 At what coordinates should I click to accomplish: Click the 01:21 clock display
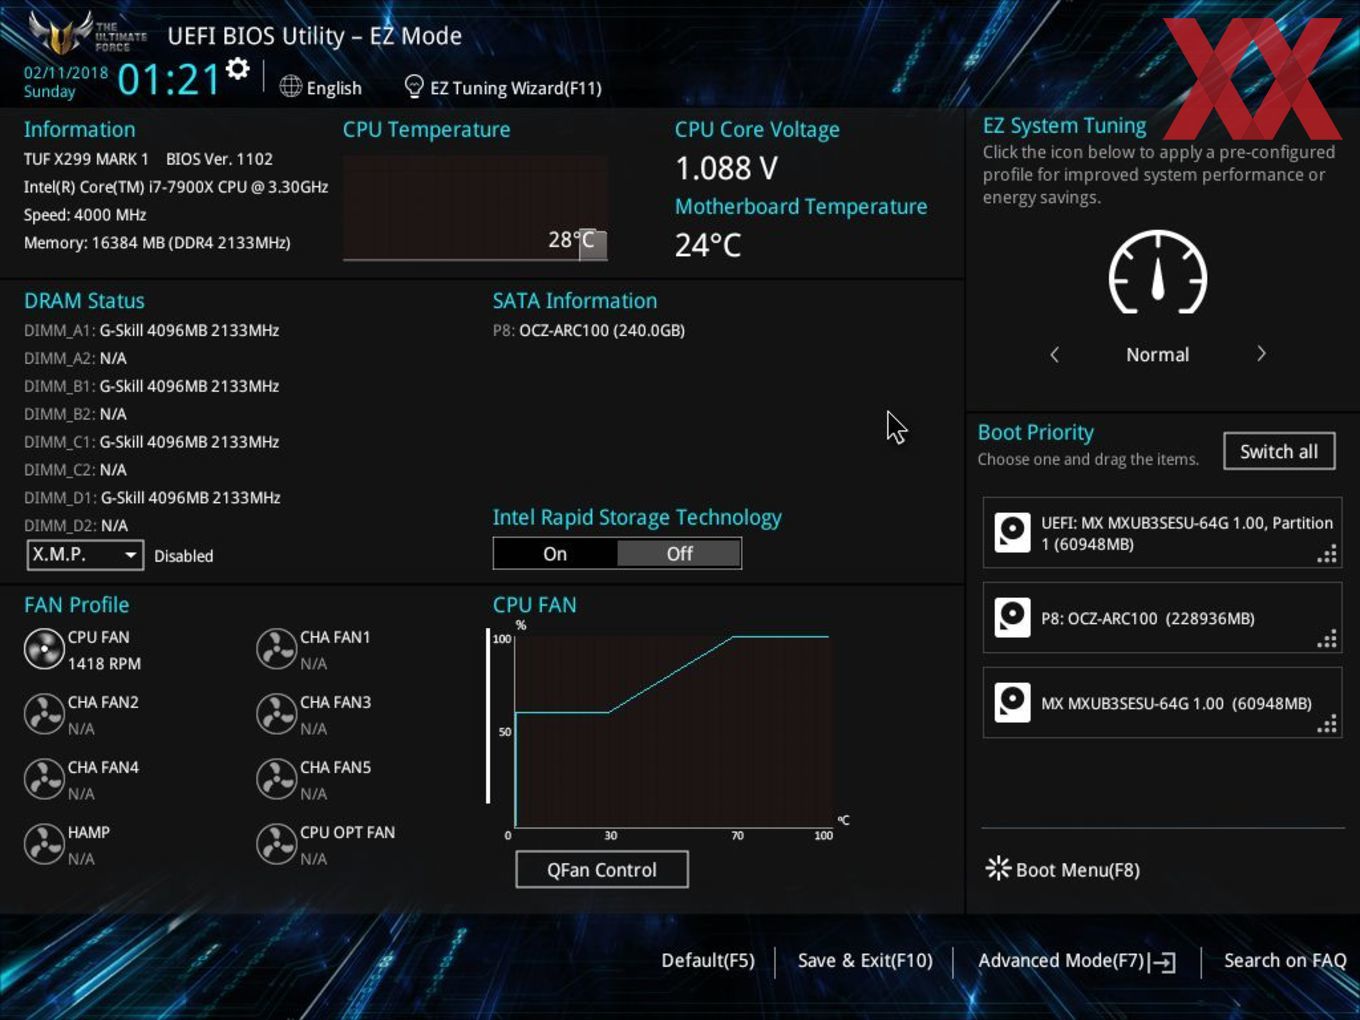click(169, 79)
